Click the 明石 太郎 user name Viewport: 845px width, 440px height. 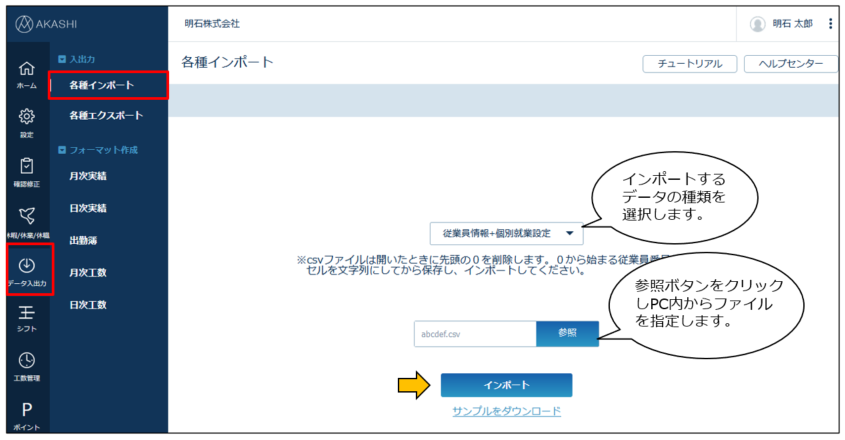(x=792, y=24)
